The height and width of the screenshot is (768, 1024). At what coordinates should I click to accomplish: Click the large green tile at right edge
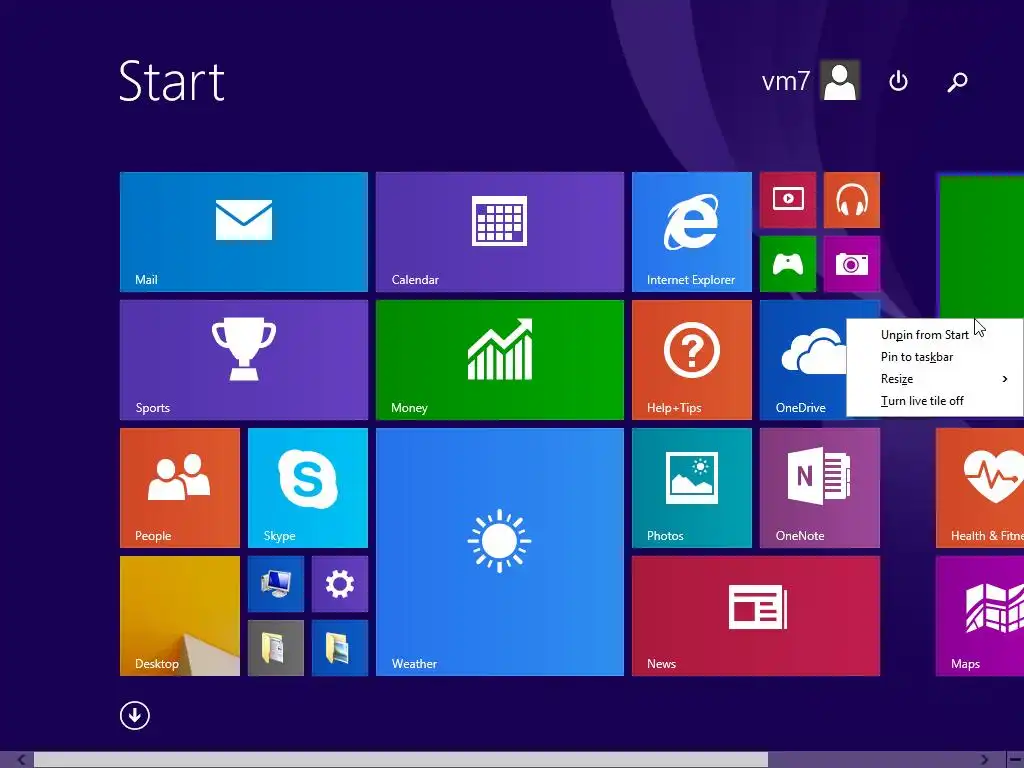pyautogui.click(x=982, y=247)
